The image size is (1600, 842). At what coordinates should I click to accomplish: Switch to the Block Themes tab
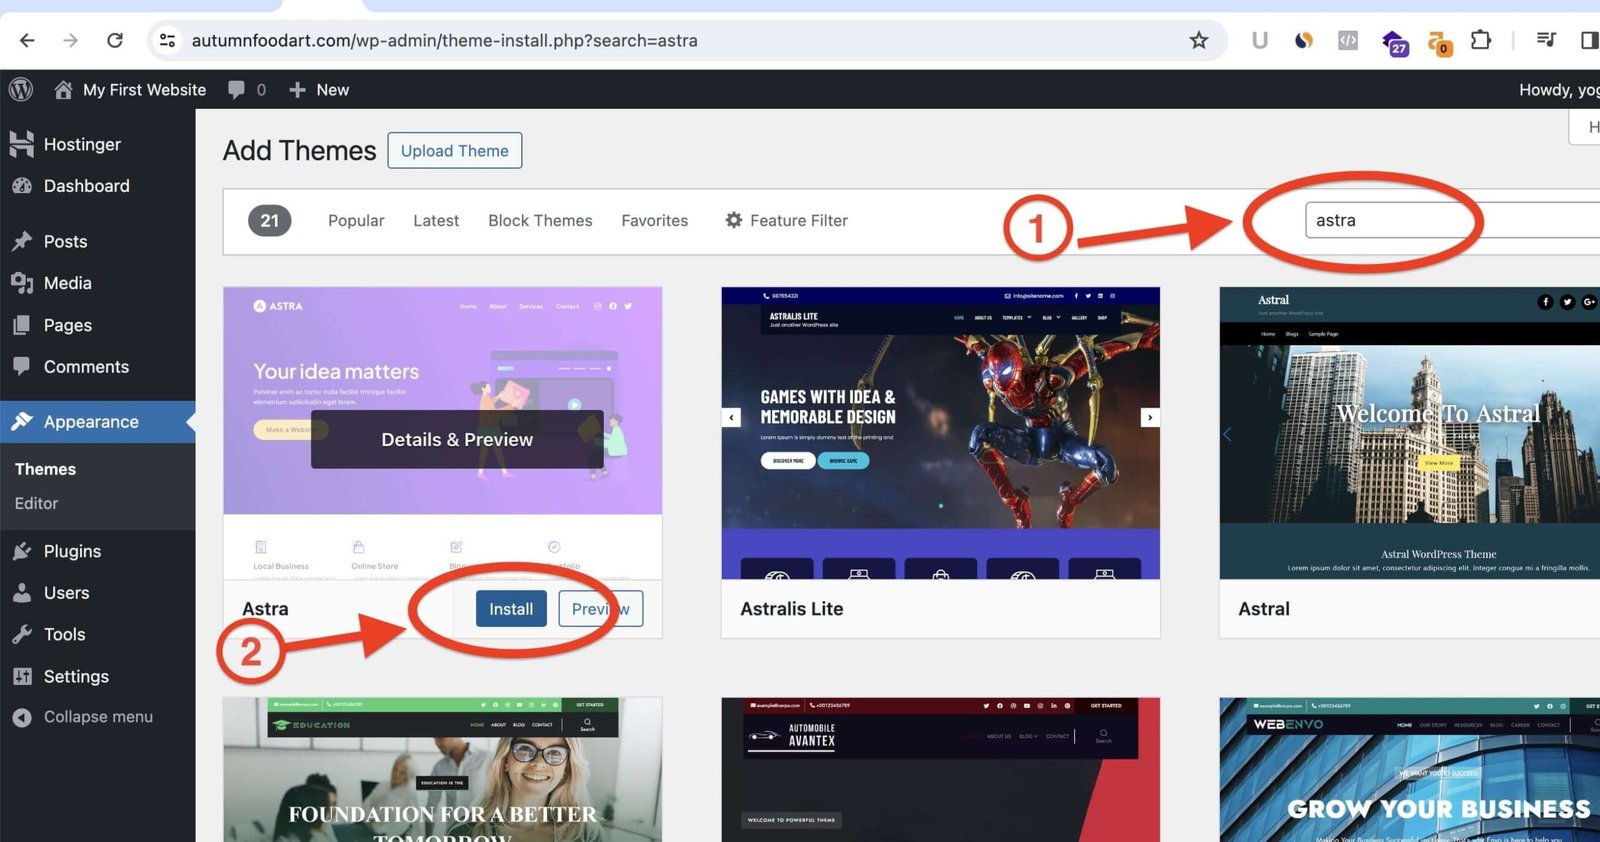click(x=540, y=220)
